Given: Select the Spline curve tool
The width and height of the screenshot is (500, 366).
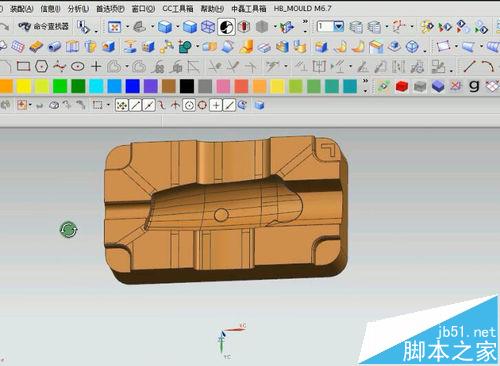Looking at the screenshot, I should tap(59, 66).
